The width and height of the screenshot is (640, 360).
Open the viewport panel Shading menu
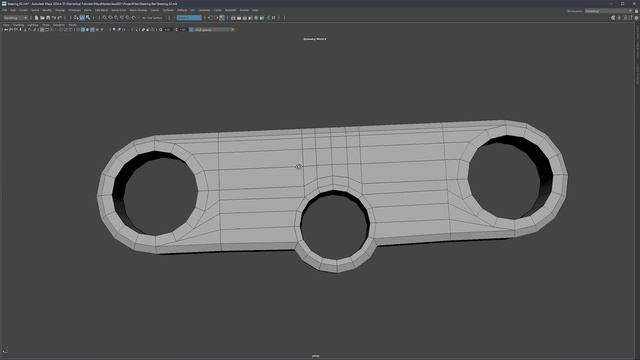[x=18, y=25]
